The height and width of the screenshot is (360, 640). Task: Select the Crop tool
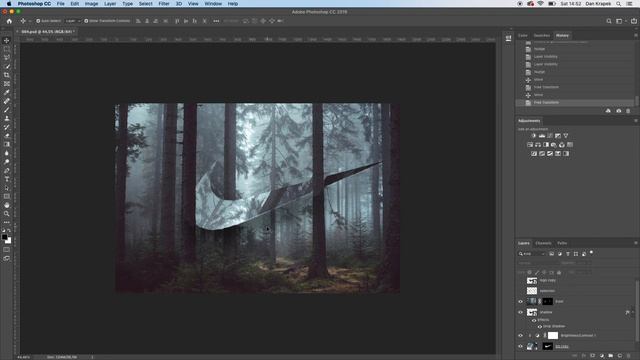tap(7, 75)
